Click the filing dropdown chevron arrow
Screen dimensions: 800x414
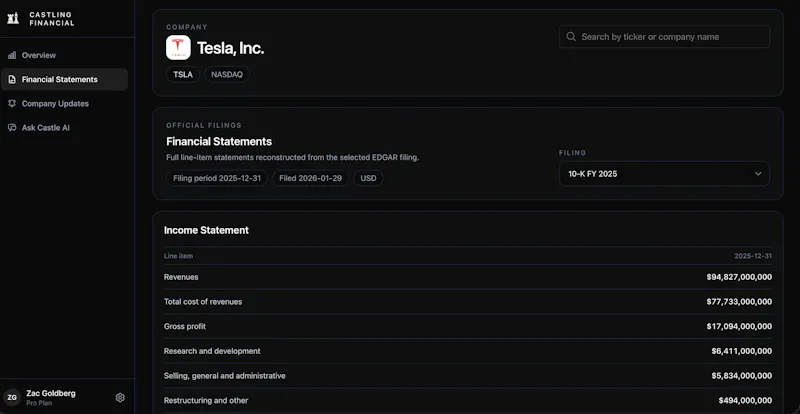758,174
